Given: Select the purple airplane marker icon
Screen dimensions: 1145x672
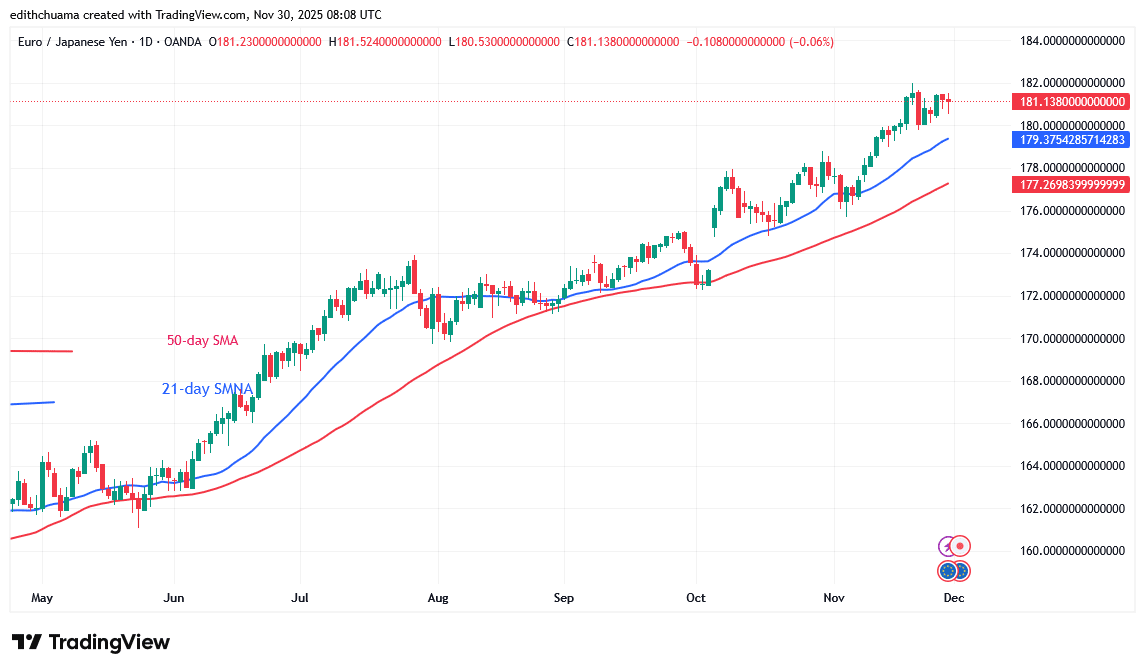Looking at the screenshot, I should point(945,545).
